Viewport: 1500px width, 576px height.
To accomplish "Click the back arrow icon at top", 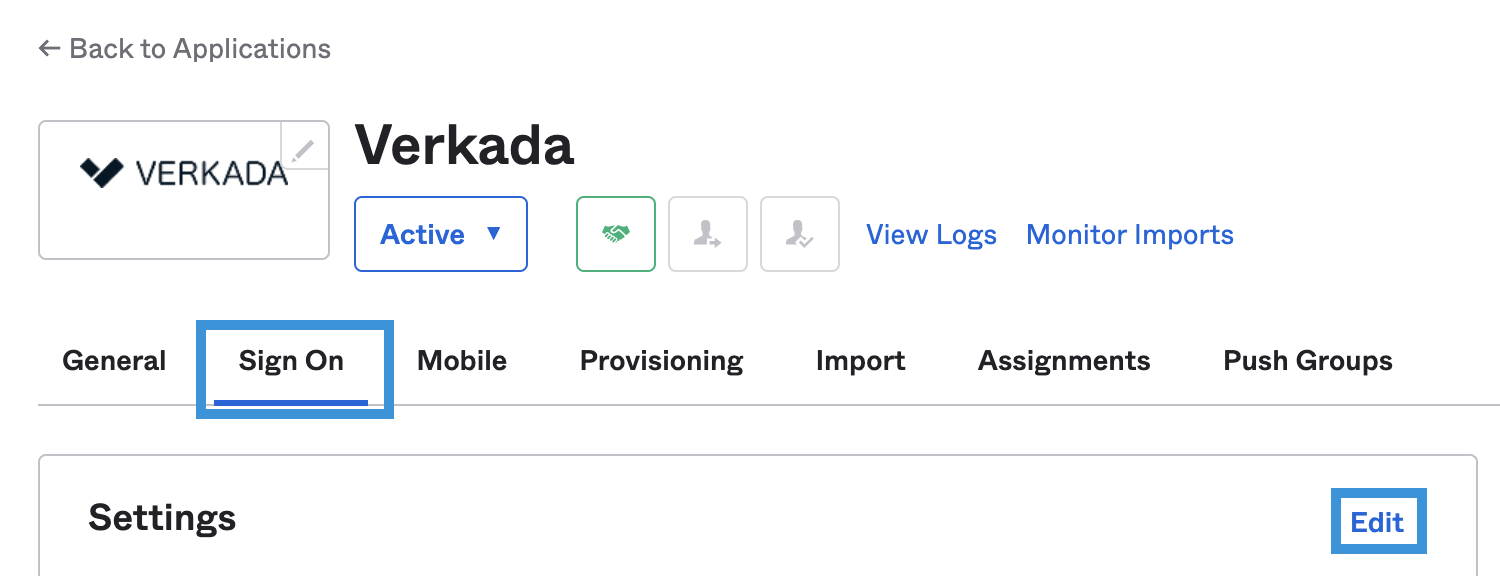I will point(48,49).
